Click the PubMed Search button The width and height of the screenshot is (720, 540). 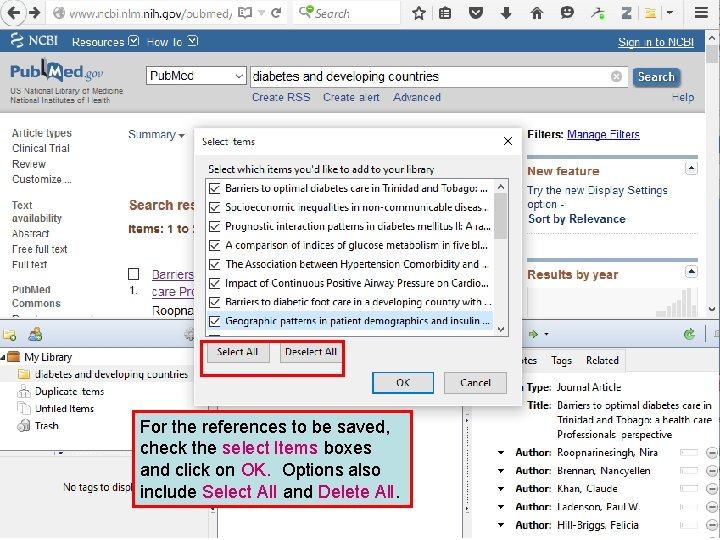656,77
